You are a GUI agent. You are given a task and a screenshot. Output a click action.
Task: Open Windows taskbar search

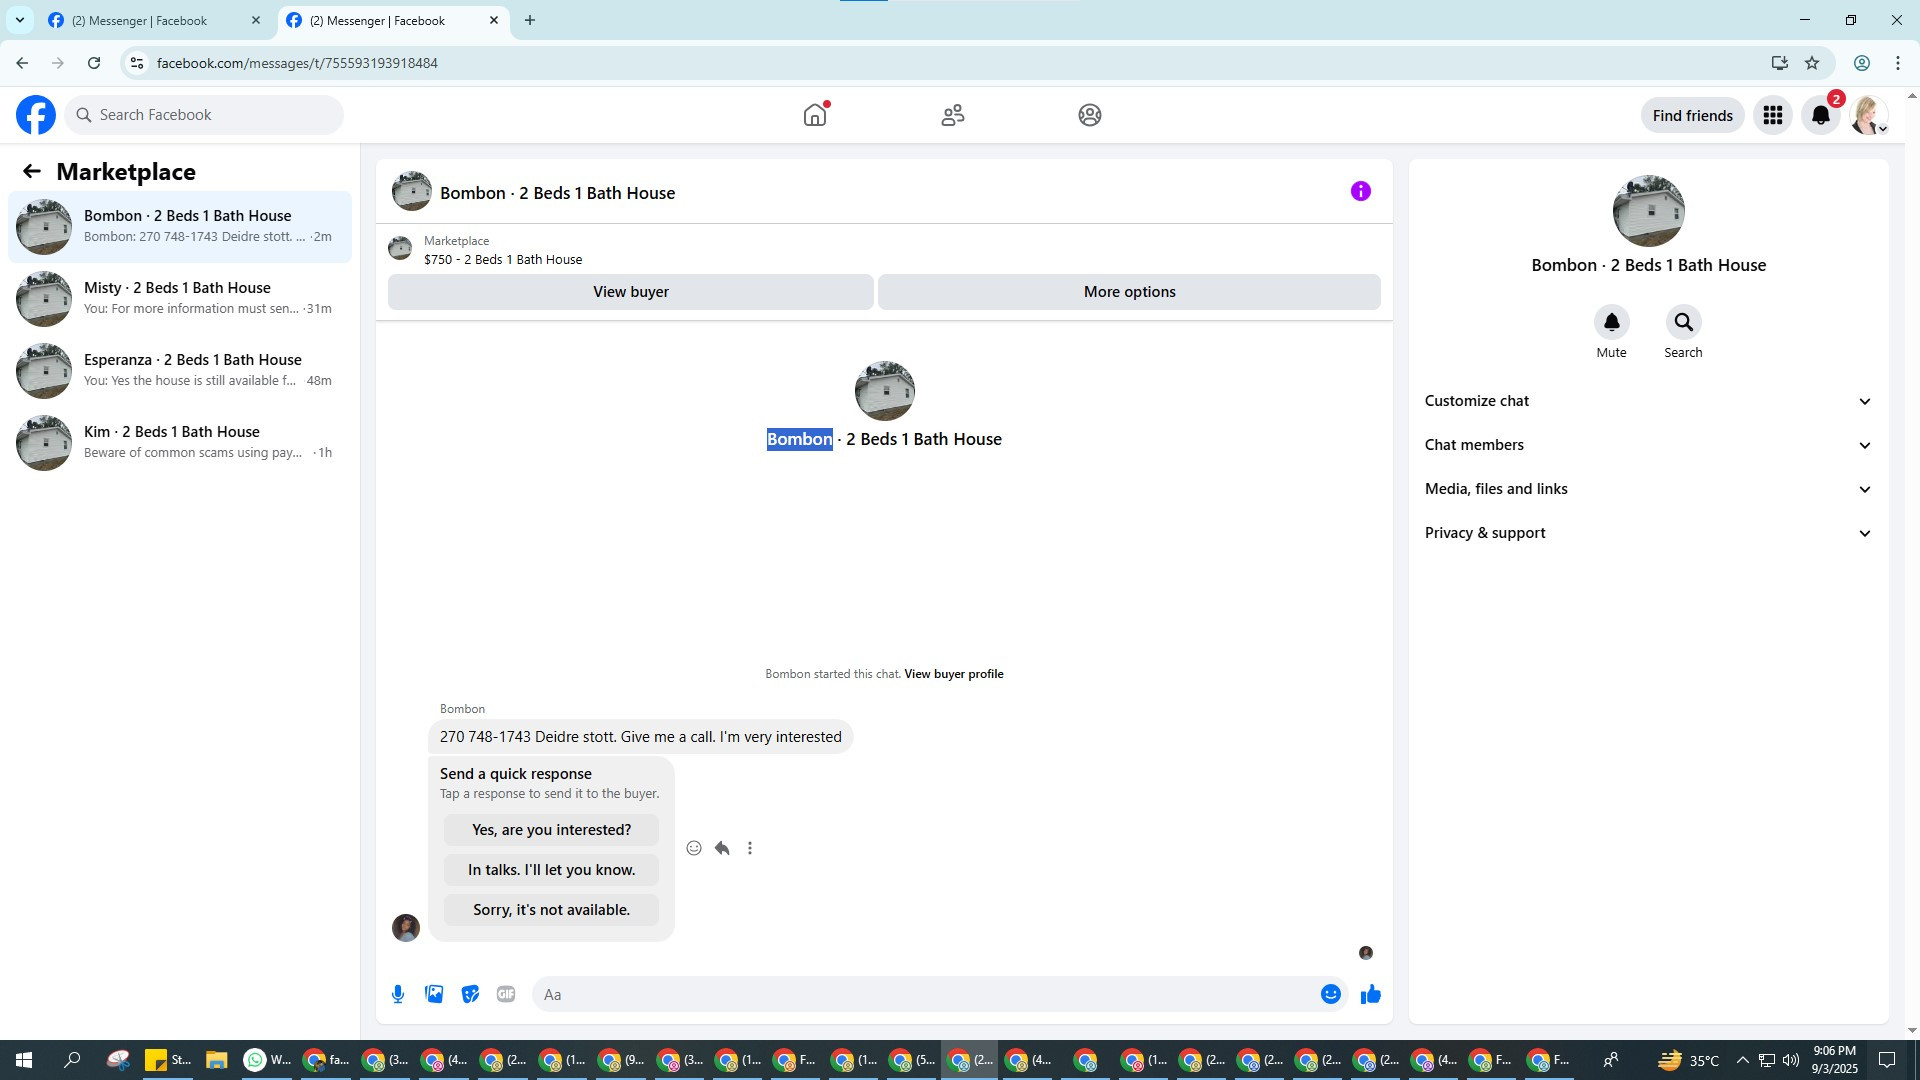tap(72, 1060)
